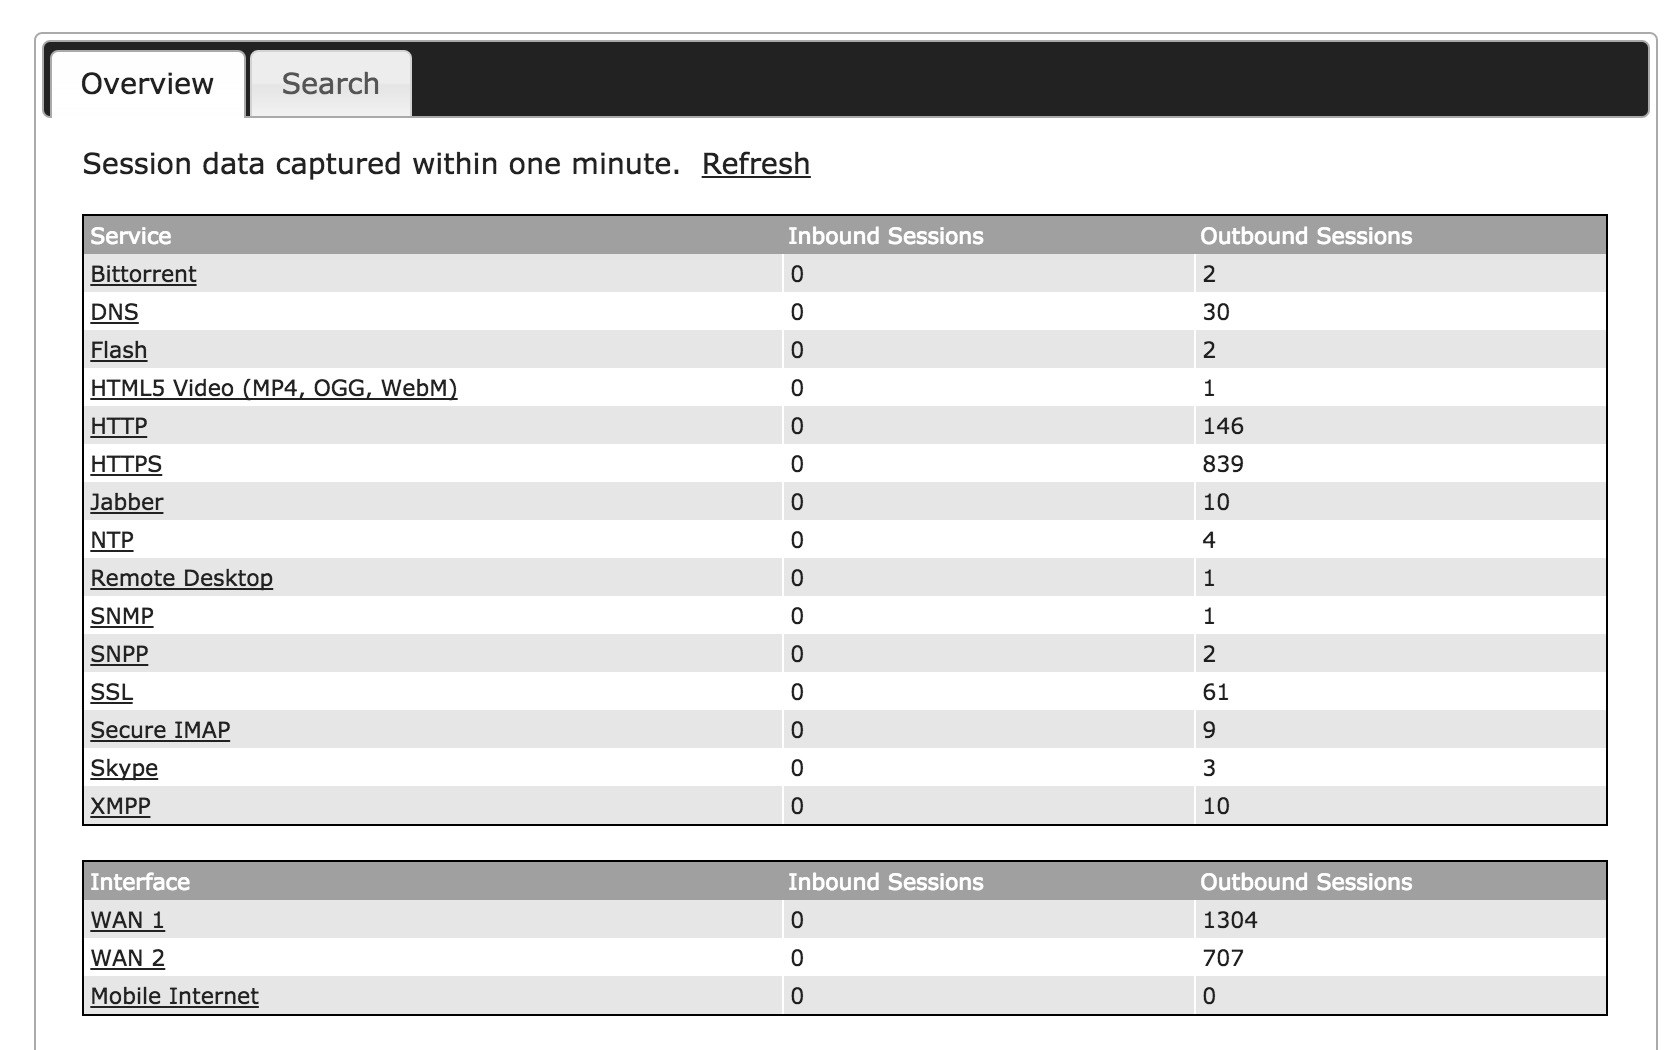Select the SNMP service link
Viewport: 1680px width, 1050px height.
[x=121, y=616]
